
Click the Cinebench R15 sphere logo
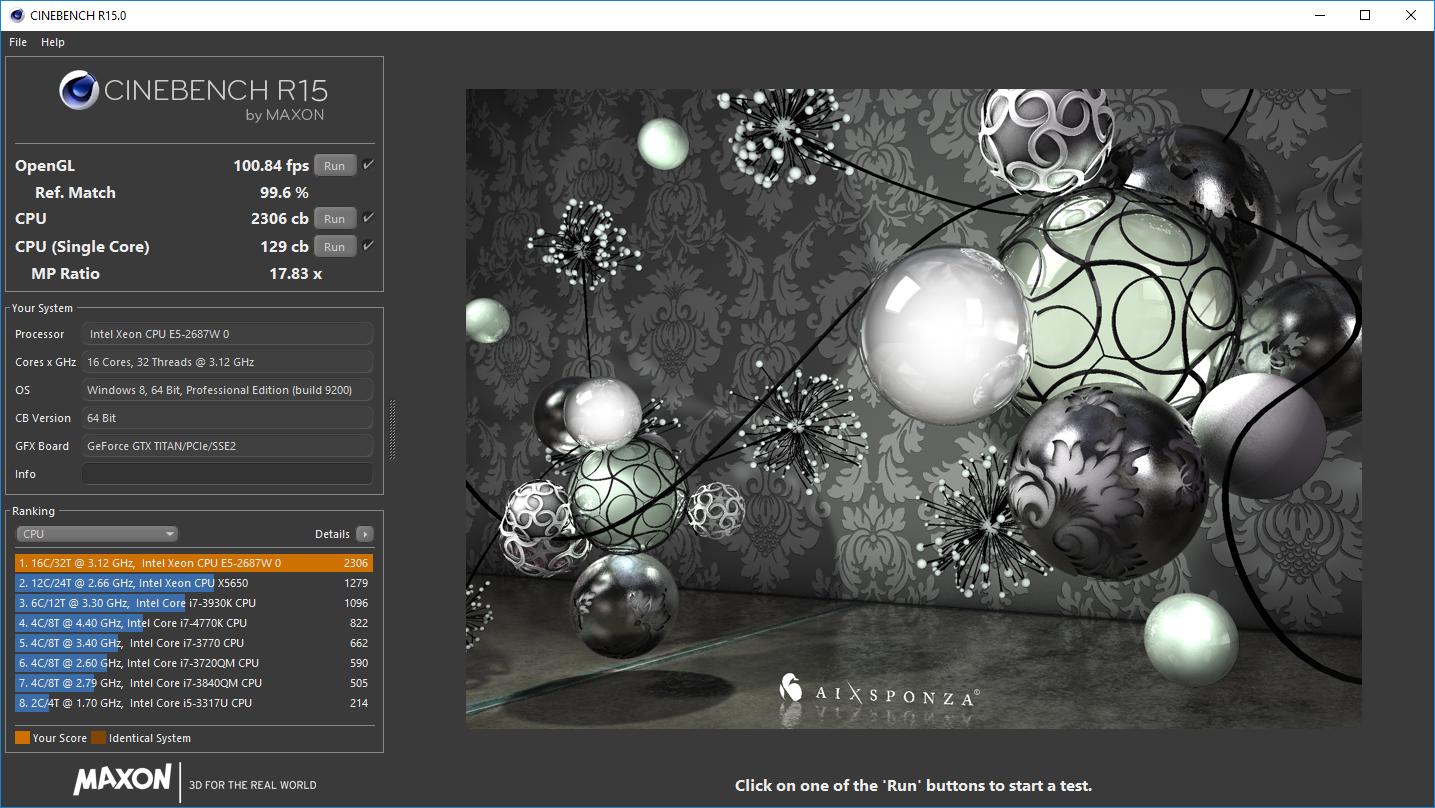[x=79, y=91]
